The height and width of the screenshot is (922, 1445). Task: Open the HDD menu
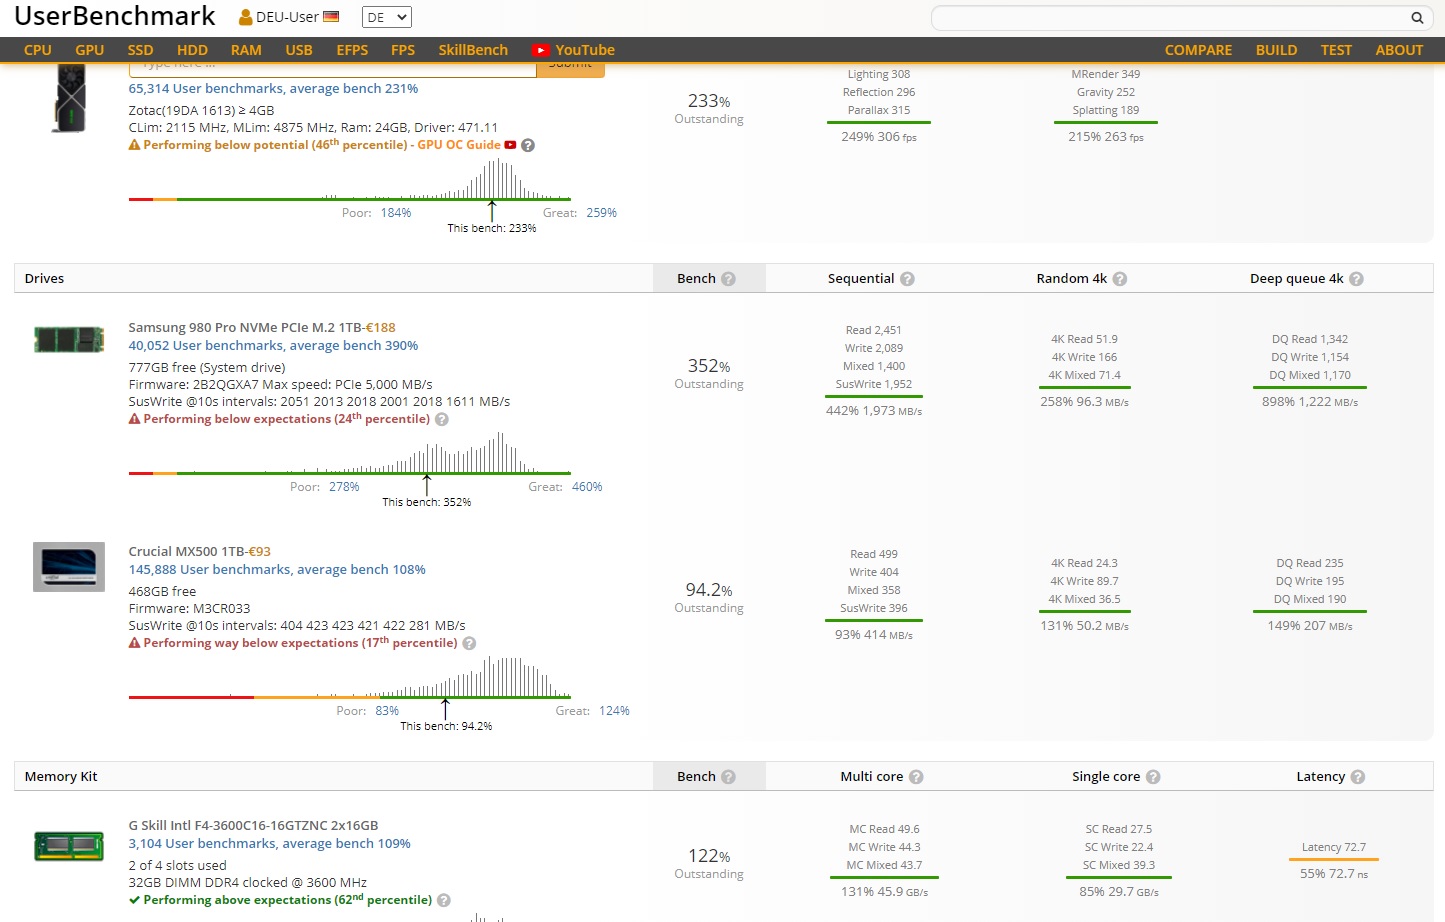[192, 50]
